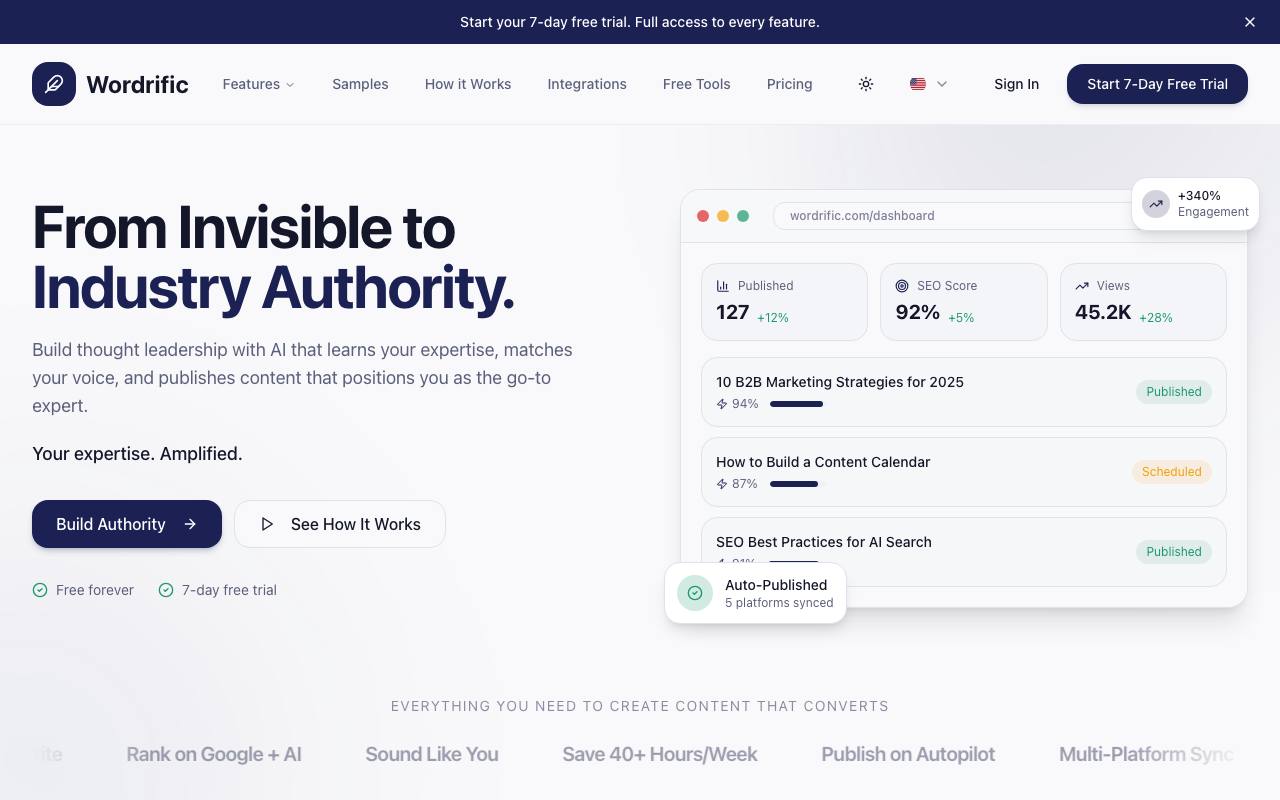
Task: Click the Scheduled status badge
Action: pyautogui.click(x=1172, y=472)
